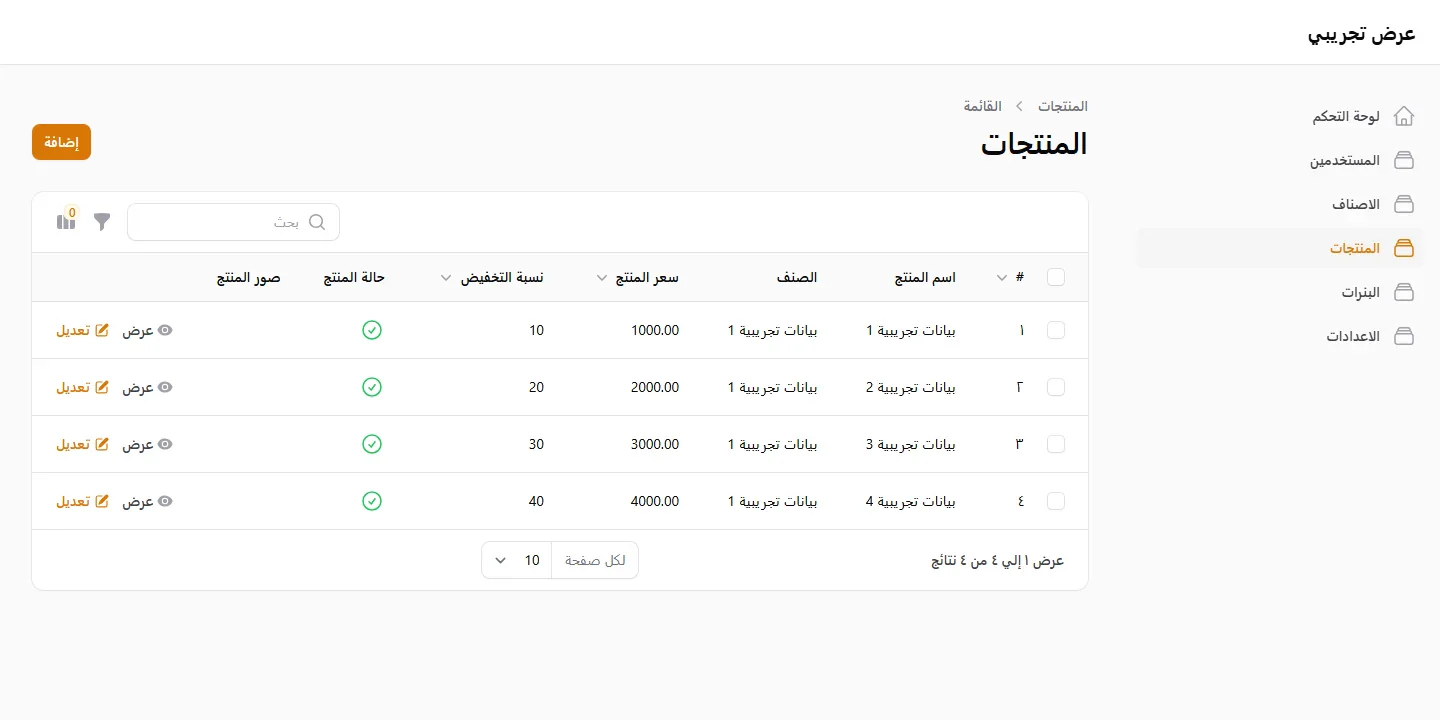The image size is (1440, 720).
Task: Tick the select-all checkbox in table header
Action: pyautogui.click(x=1056, y=278)
